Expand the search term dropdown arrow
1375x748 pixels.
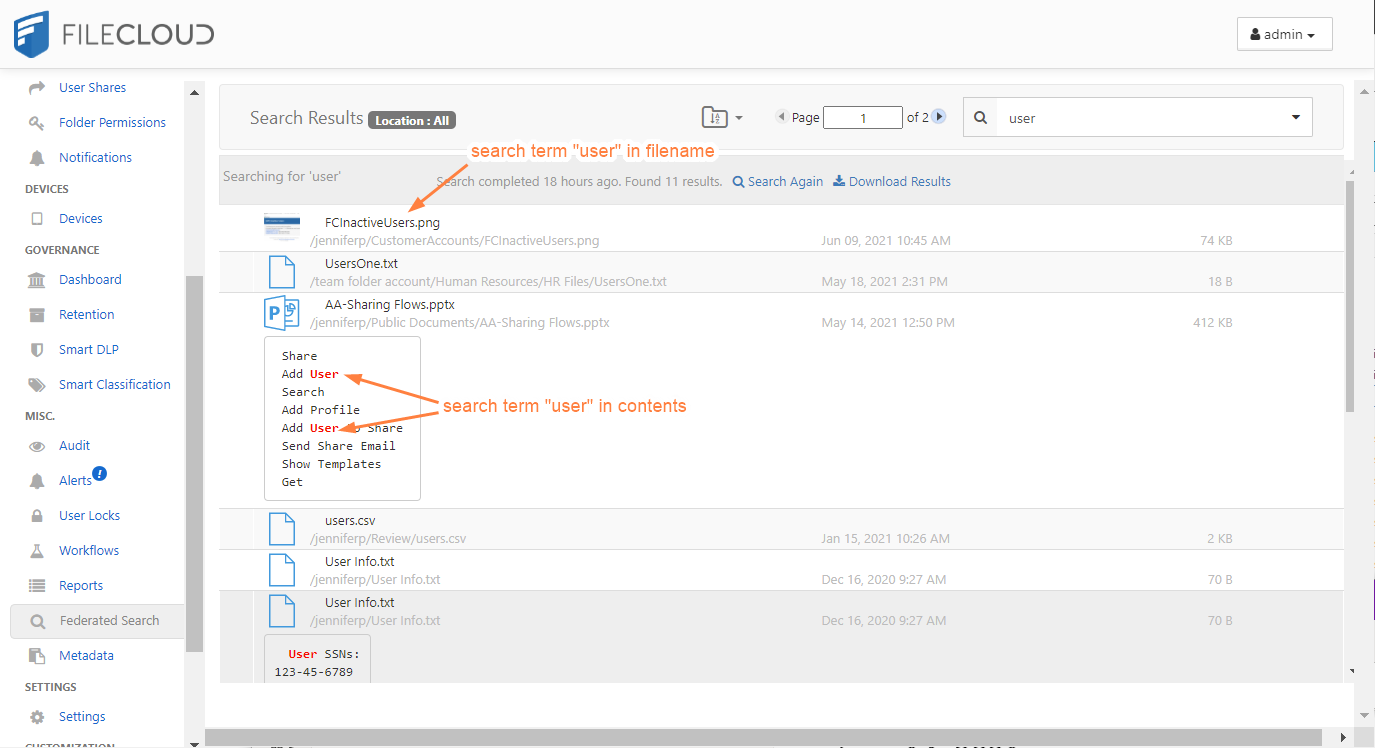pyautogui.click(x=1296, y=118)
